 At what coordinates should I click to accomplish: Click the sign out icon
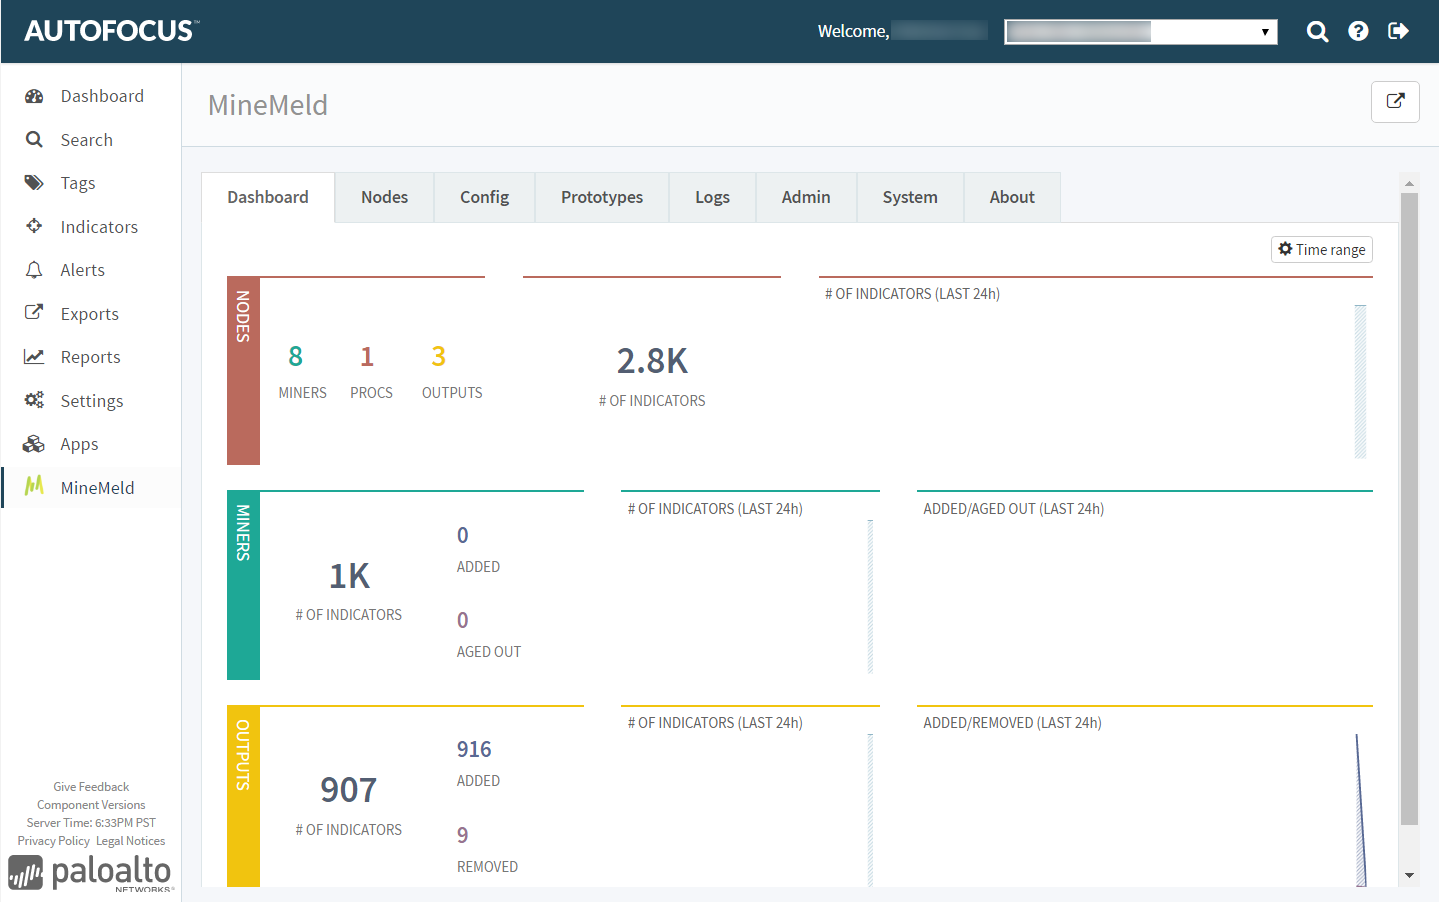point(1398,32)
